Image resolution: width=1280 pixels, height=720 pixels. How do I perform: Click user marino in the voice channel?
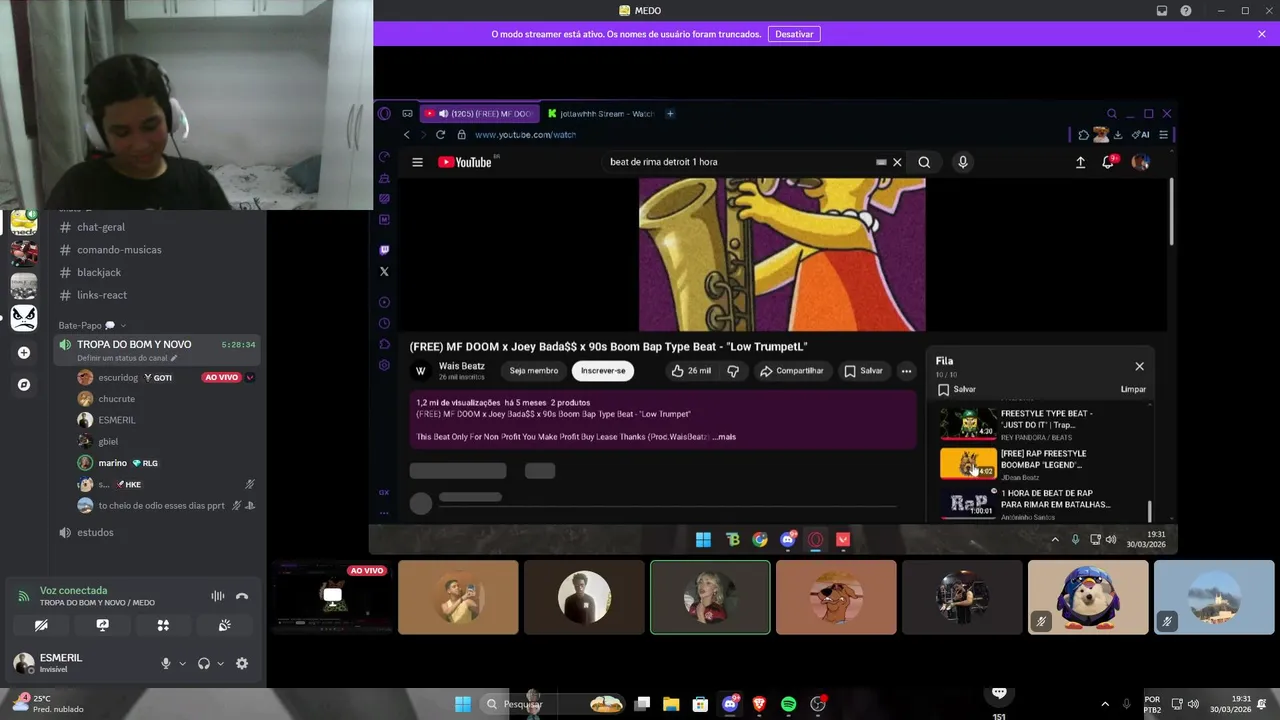[112, 463]
